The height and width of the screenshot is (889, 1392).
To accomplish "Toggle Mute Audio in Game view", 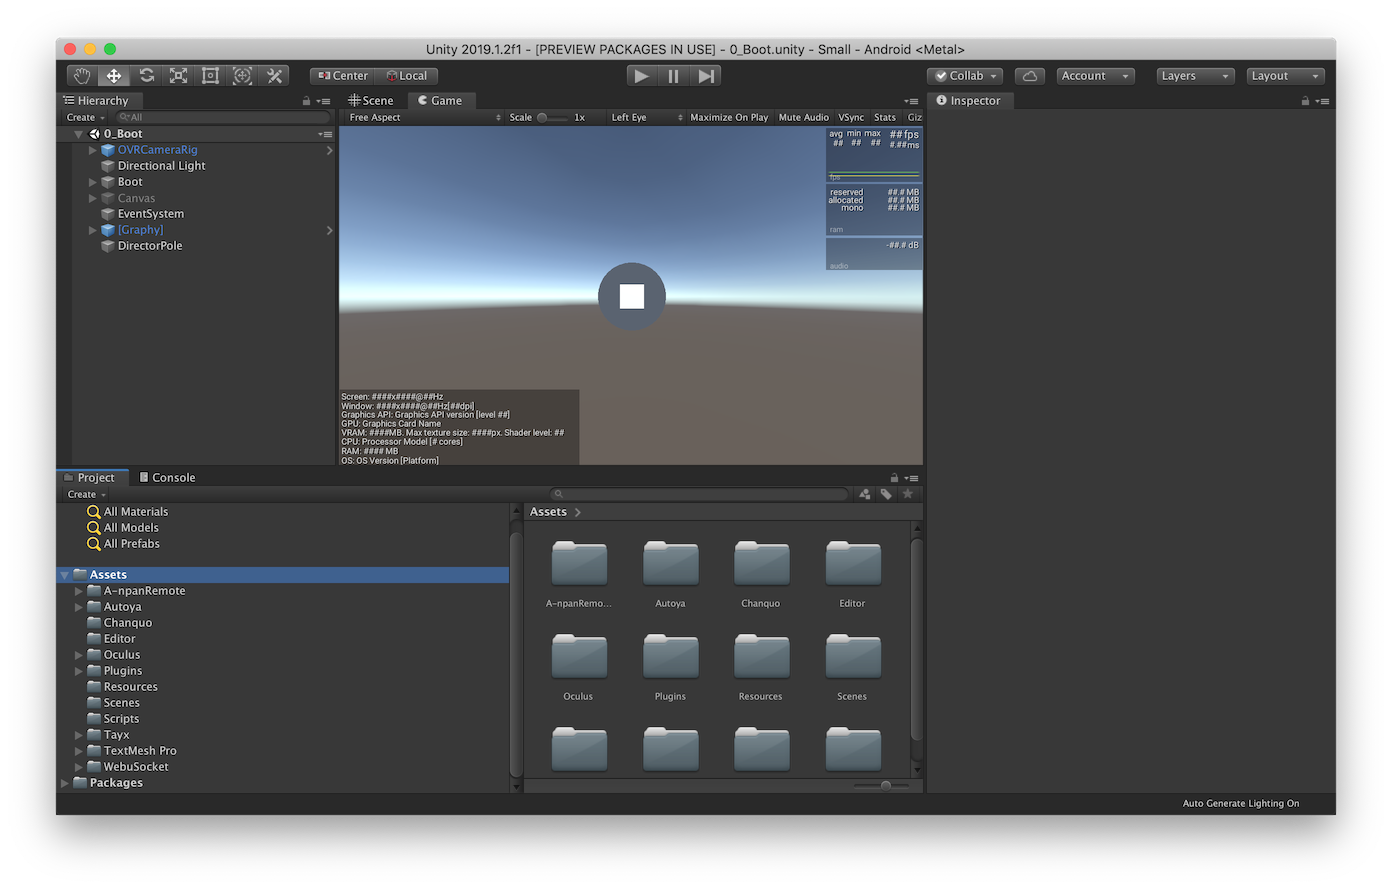I will point(804,118).
